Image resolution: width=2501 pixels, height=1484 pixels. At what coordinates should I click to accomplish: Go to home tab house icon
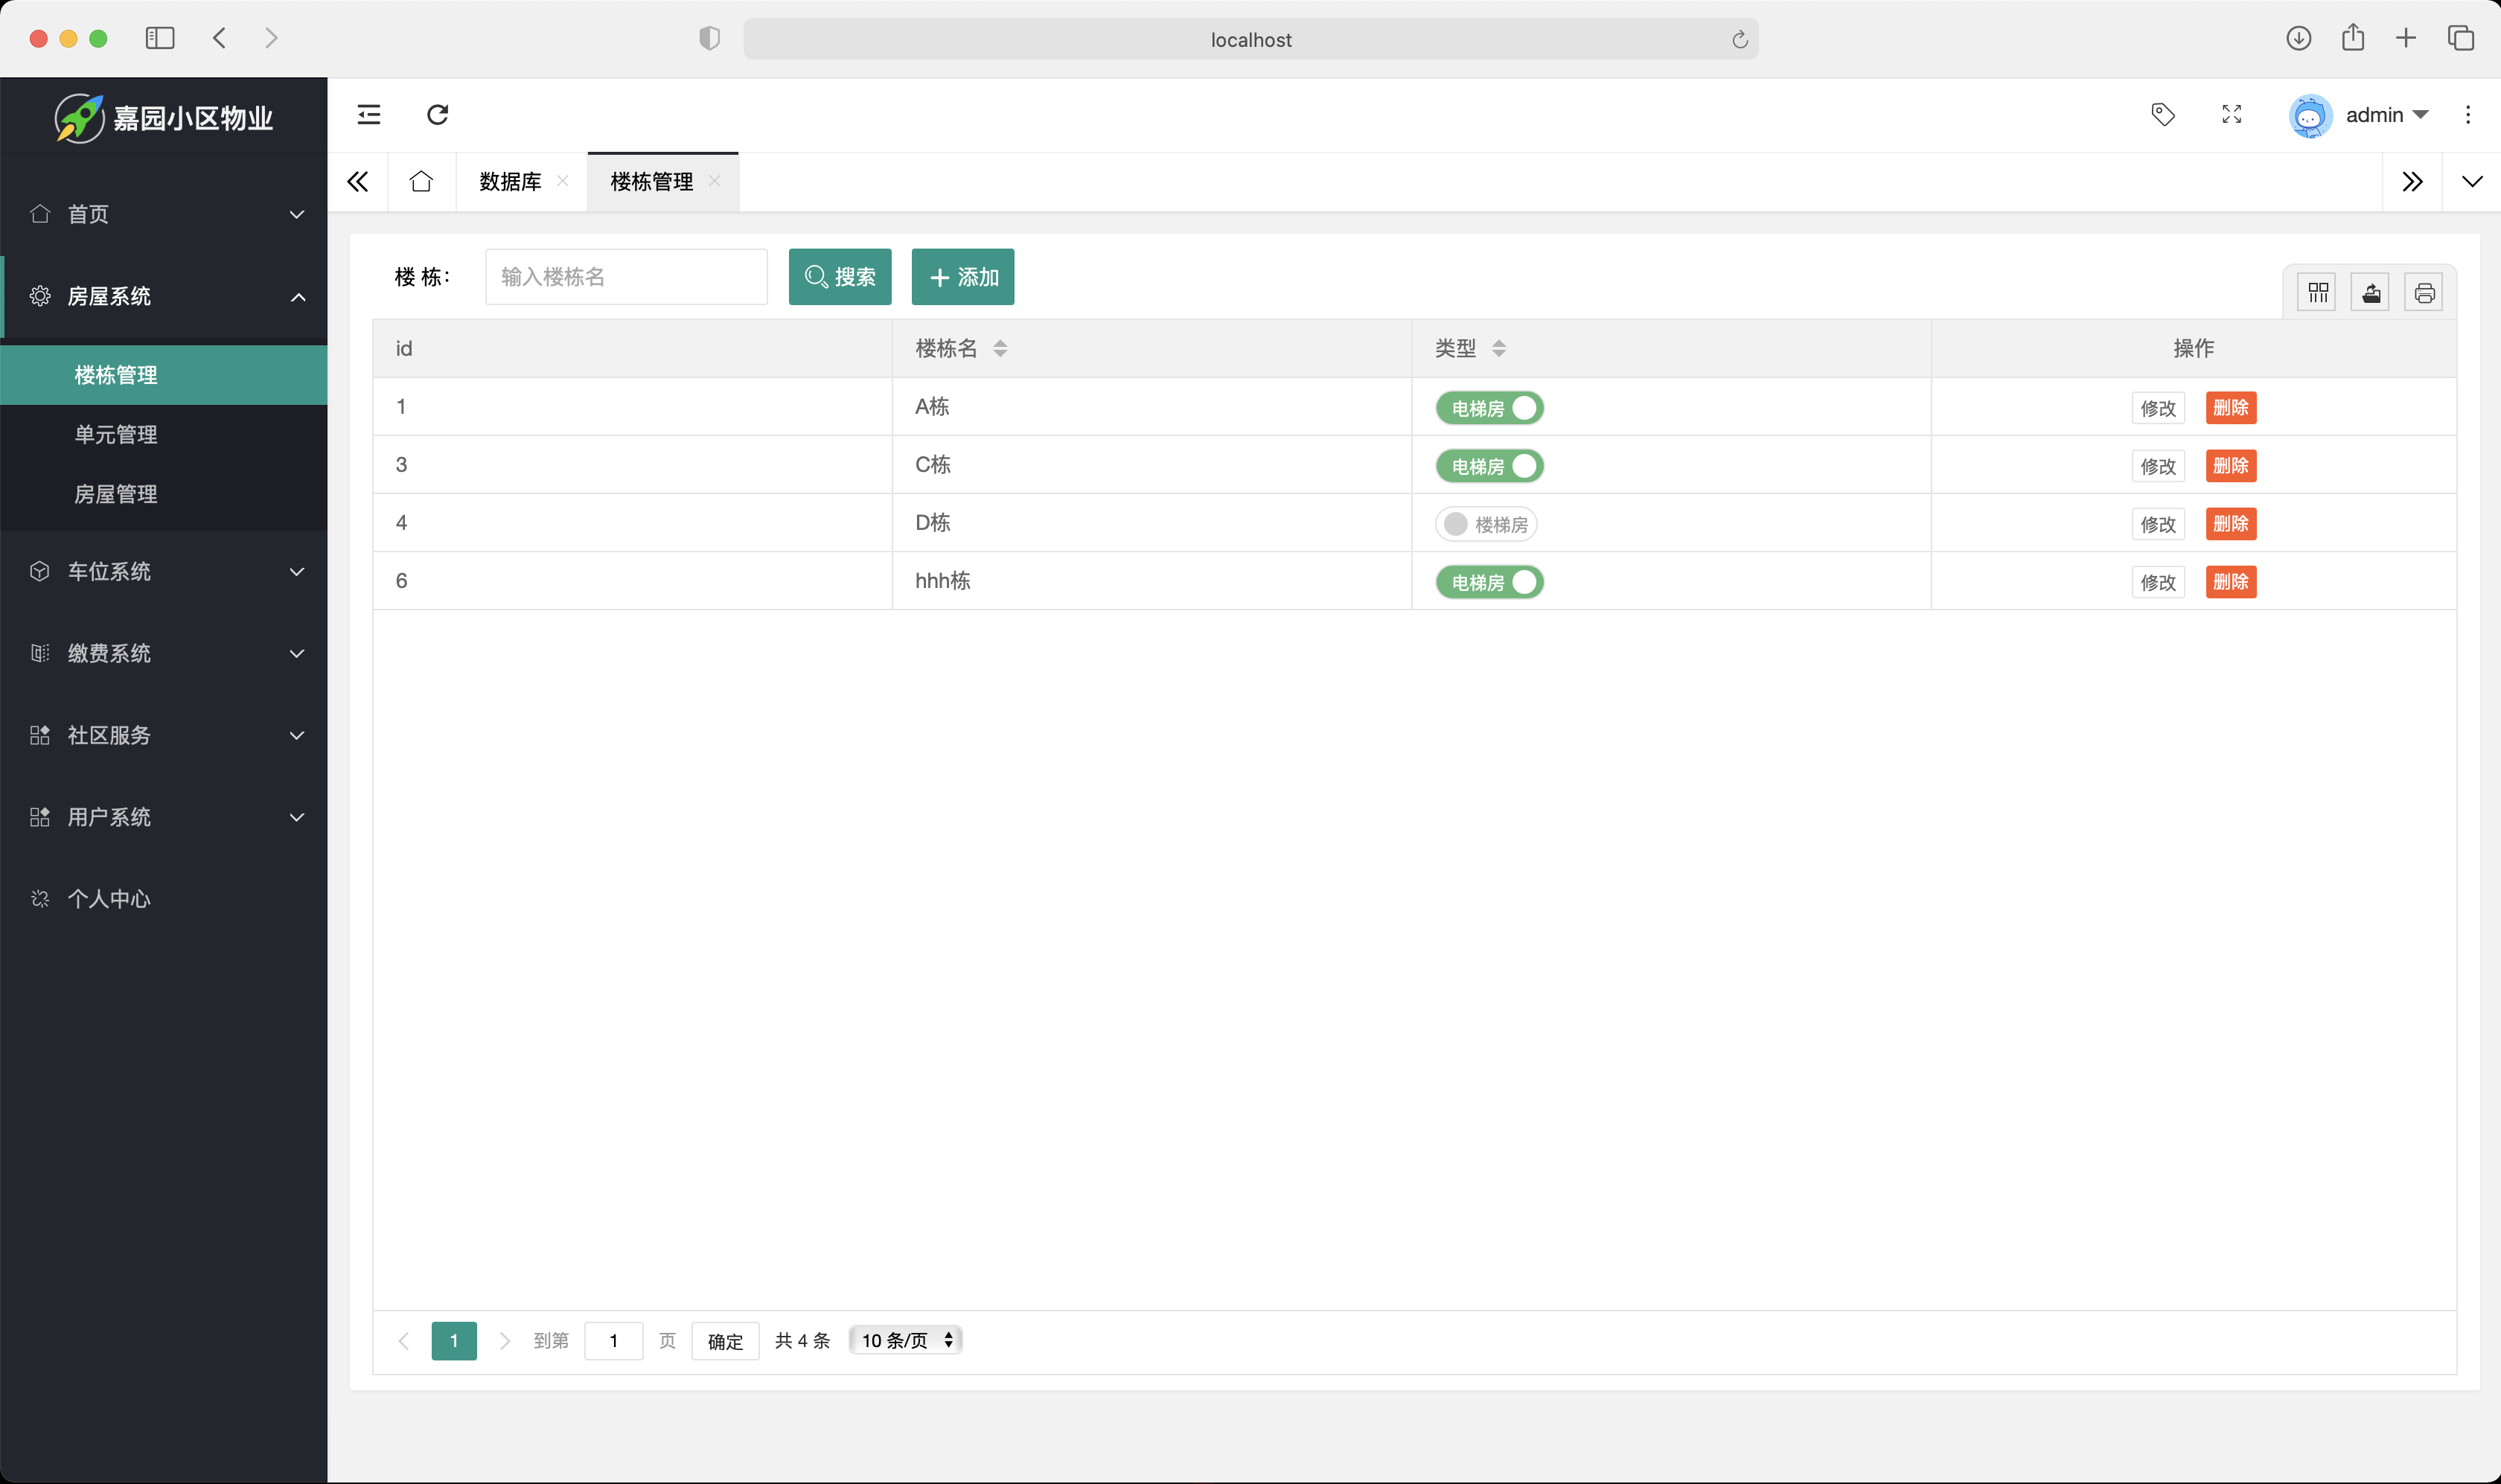(x=421, y=181)
